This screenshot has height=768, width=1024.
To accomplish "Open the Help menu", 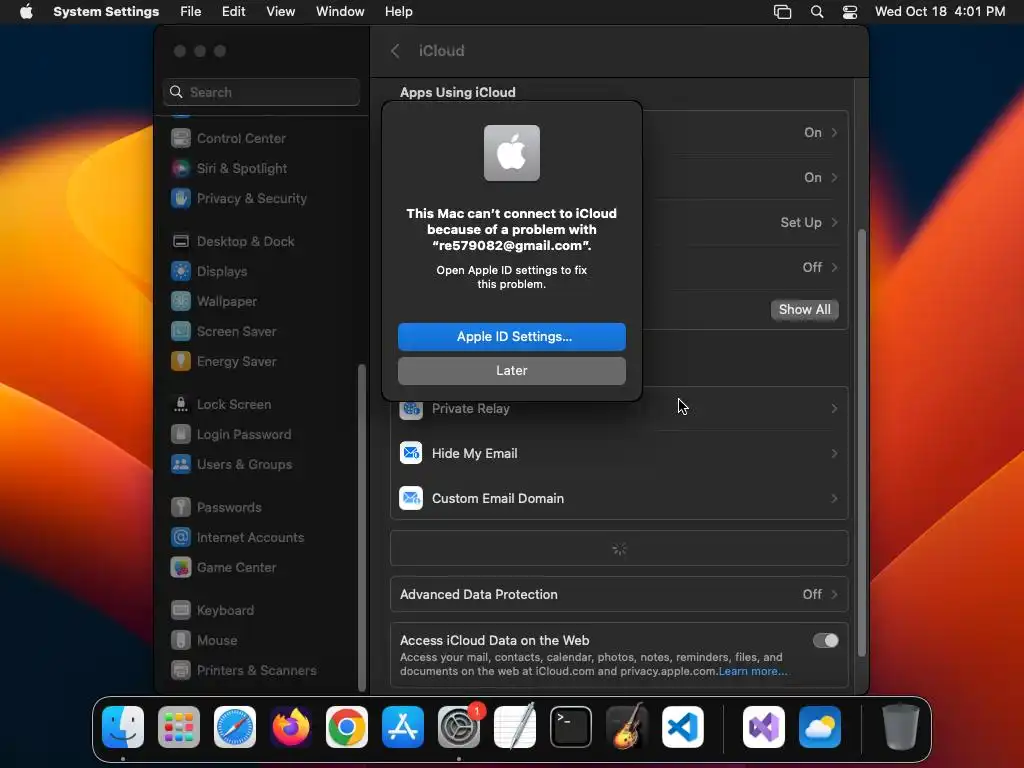I will pos(398,12).
